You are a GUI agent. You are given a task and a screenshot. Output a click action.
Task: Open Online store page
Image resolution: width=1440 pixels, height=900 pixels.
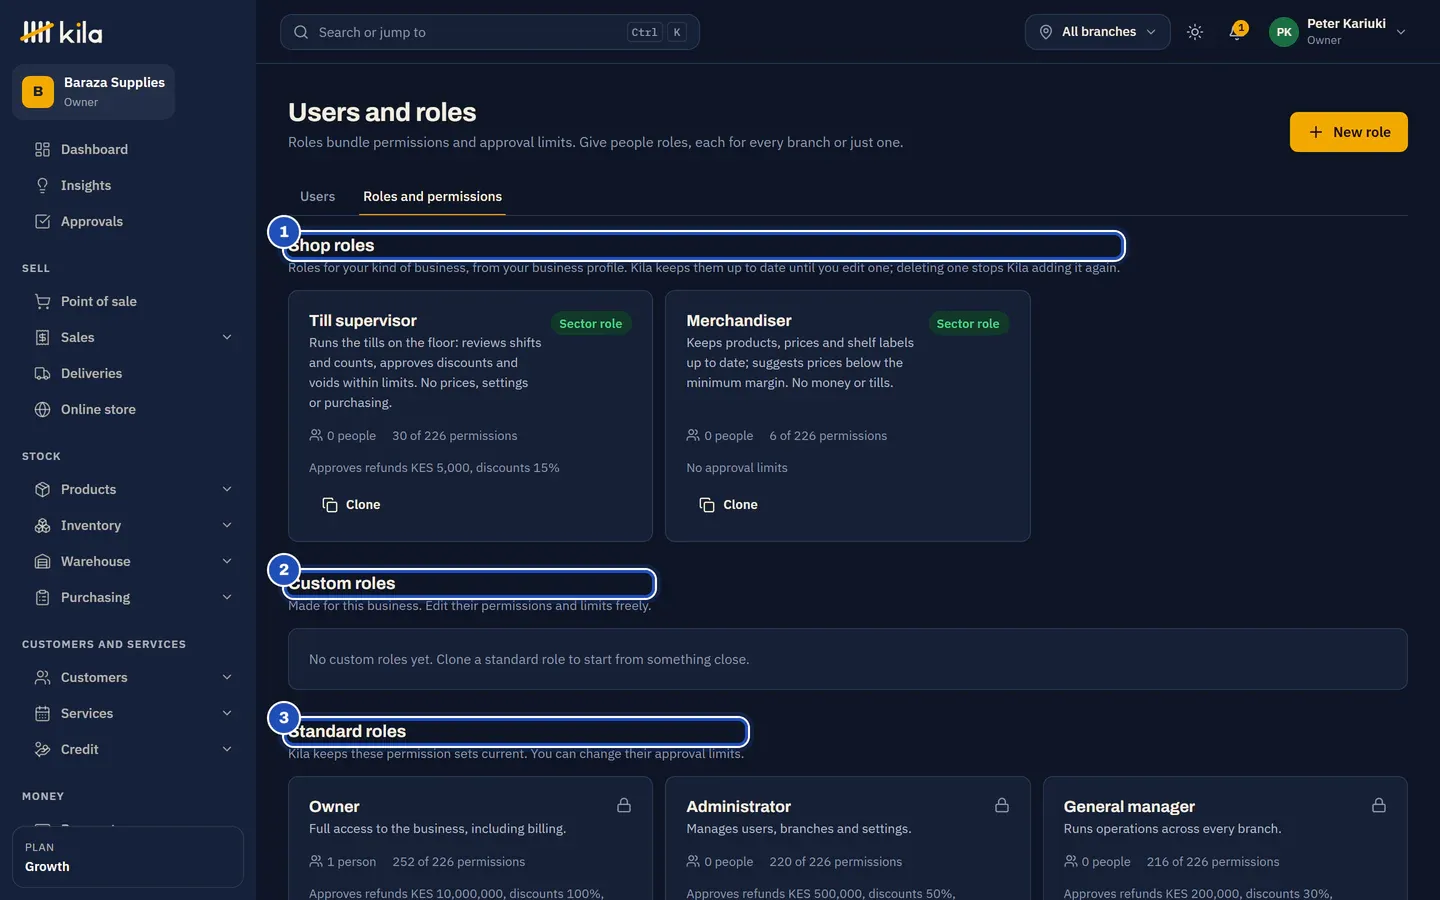128,409
